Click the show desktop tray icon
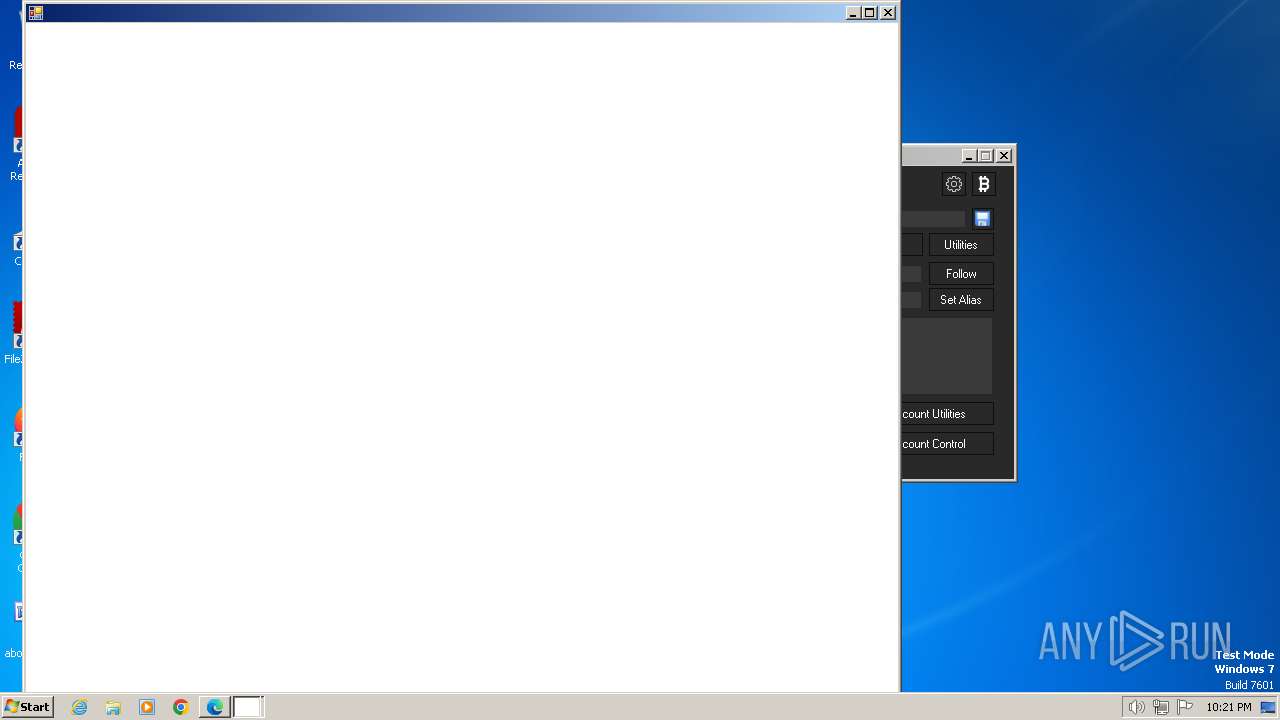1280x720 pixels. tap(1268, 707)
